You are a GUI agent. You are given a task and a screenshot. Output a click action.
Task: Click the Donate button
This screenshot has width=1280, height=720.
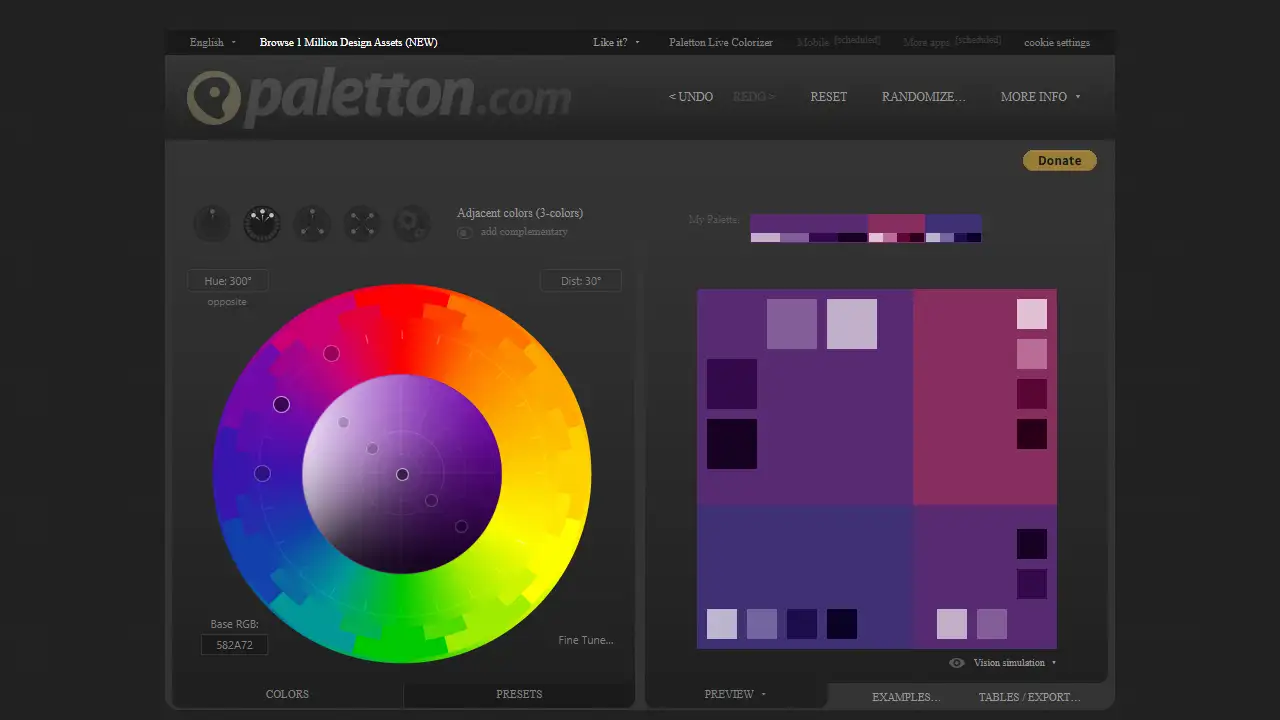click(x=1059, y=160)
